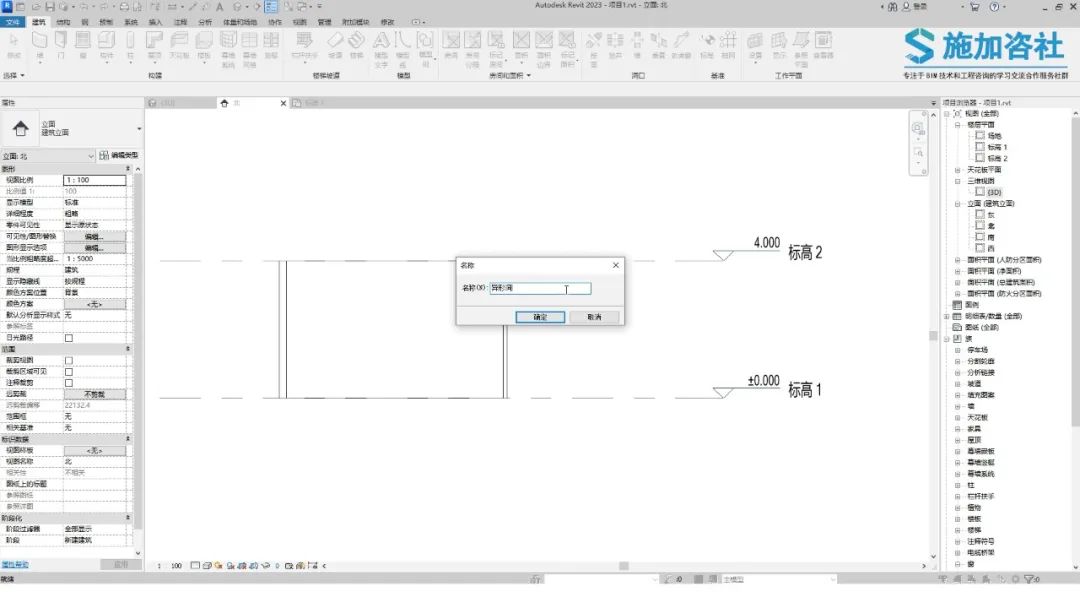Select the Stair tool
Viewport: 1080px width, 608px height.
click(x=356, y=45)
